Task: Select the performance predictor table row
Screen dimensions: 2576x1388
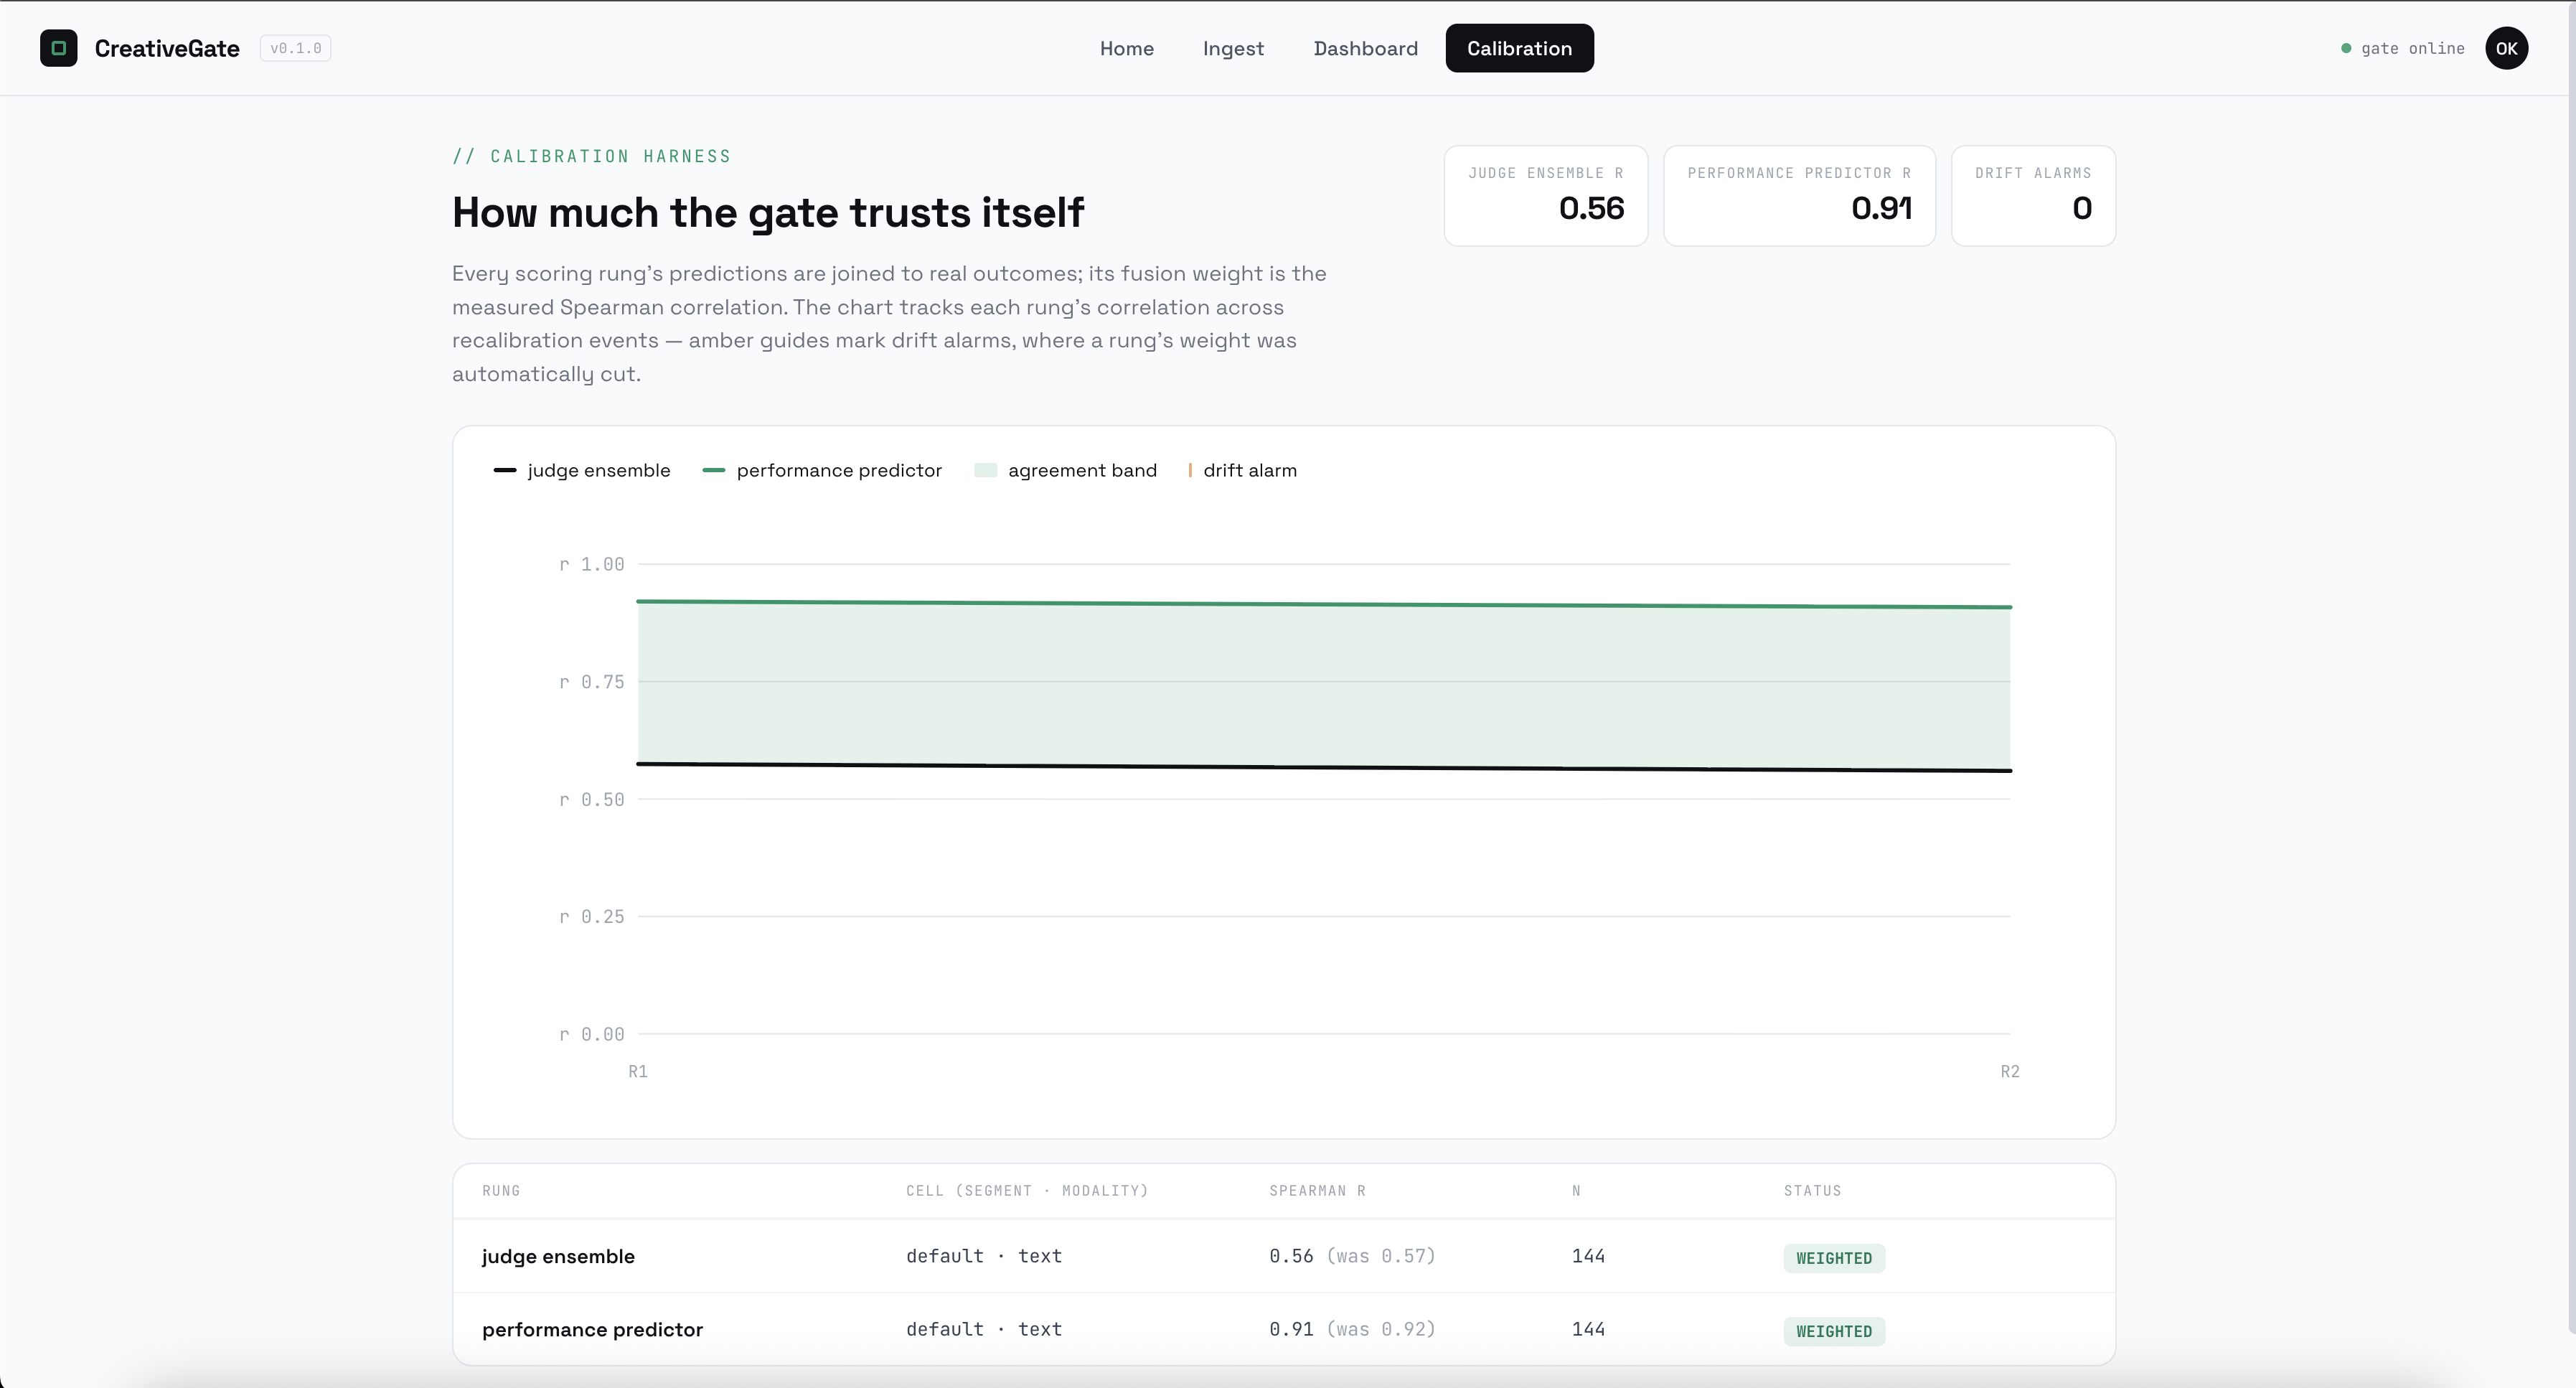Action: coord(1284,1329)
